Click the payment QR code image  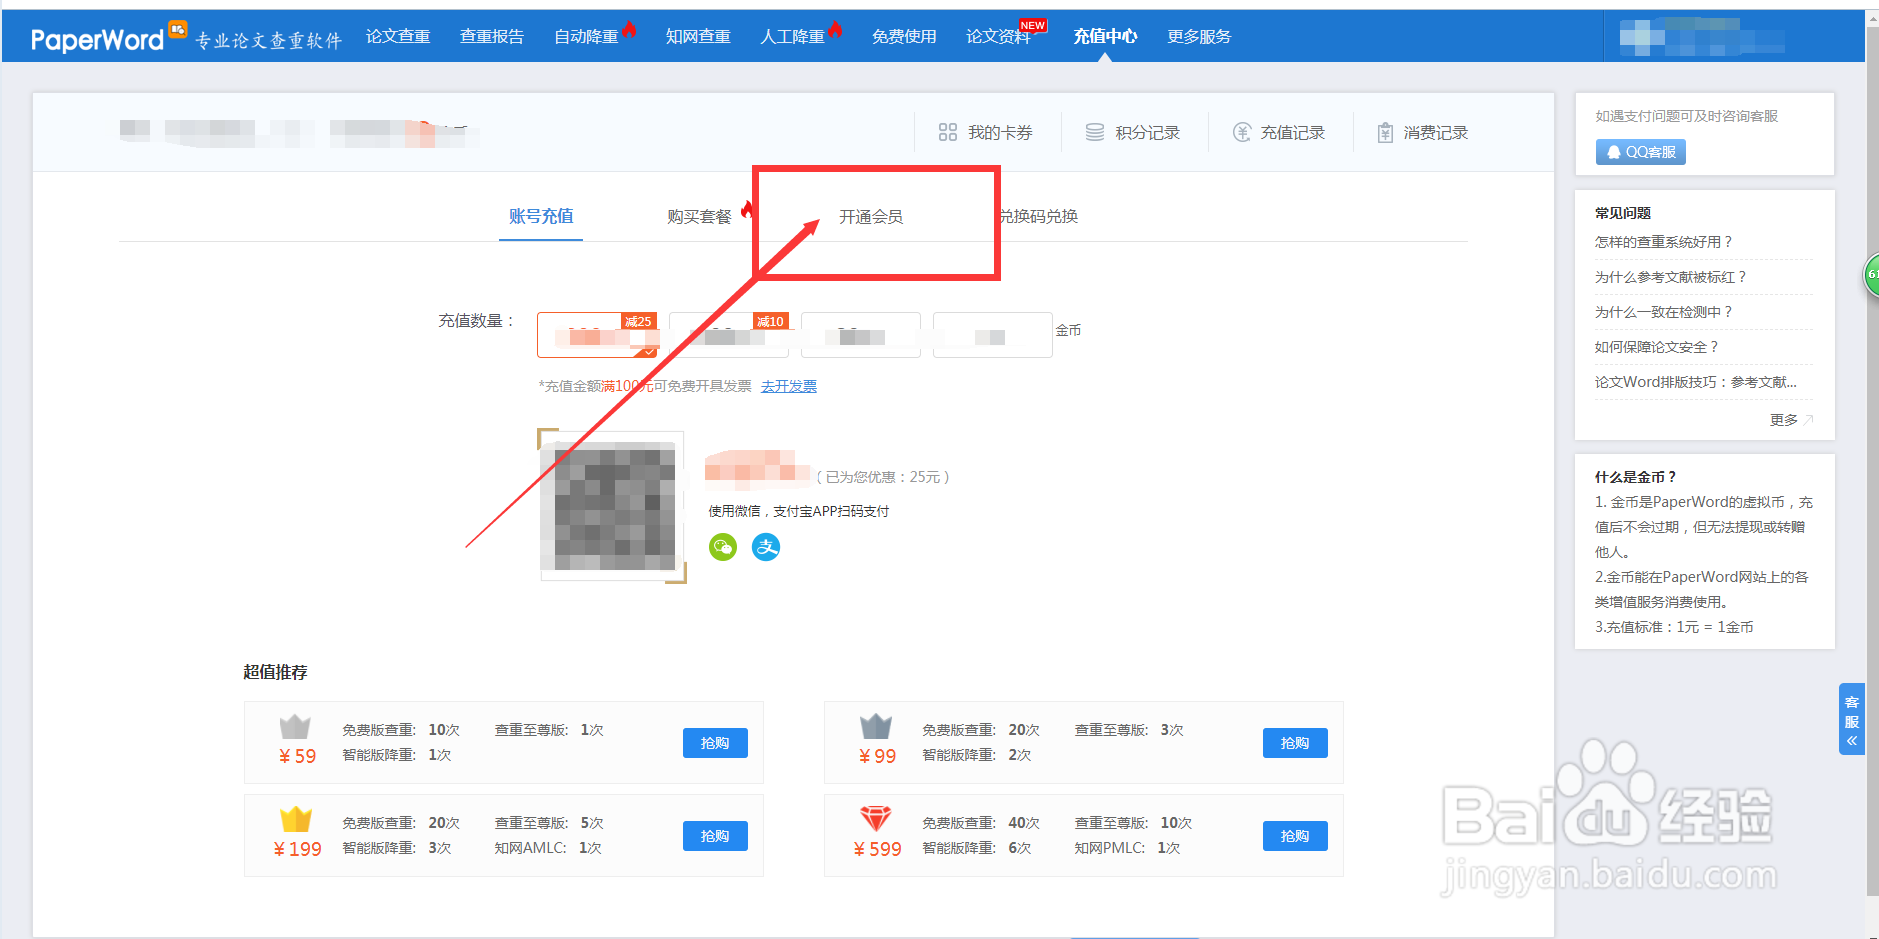pos(613,507)
